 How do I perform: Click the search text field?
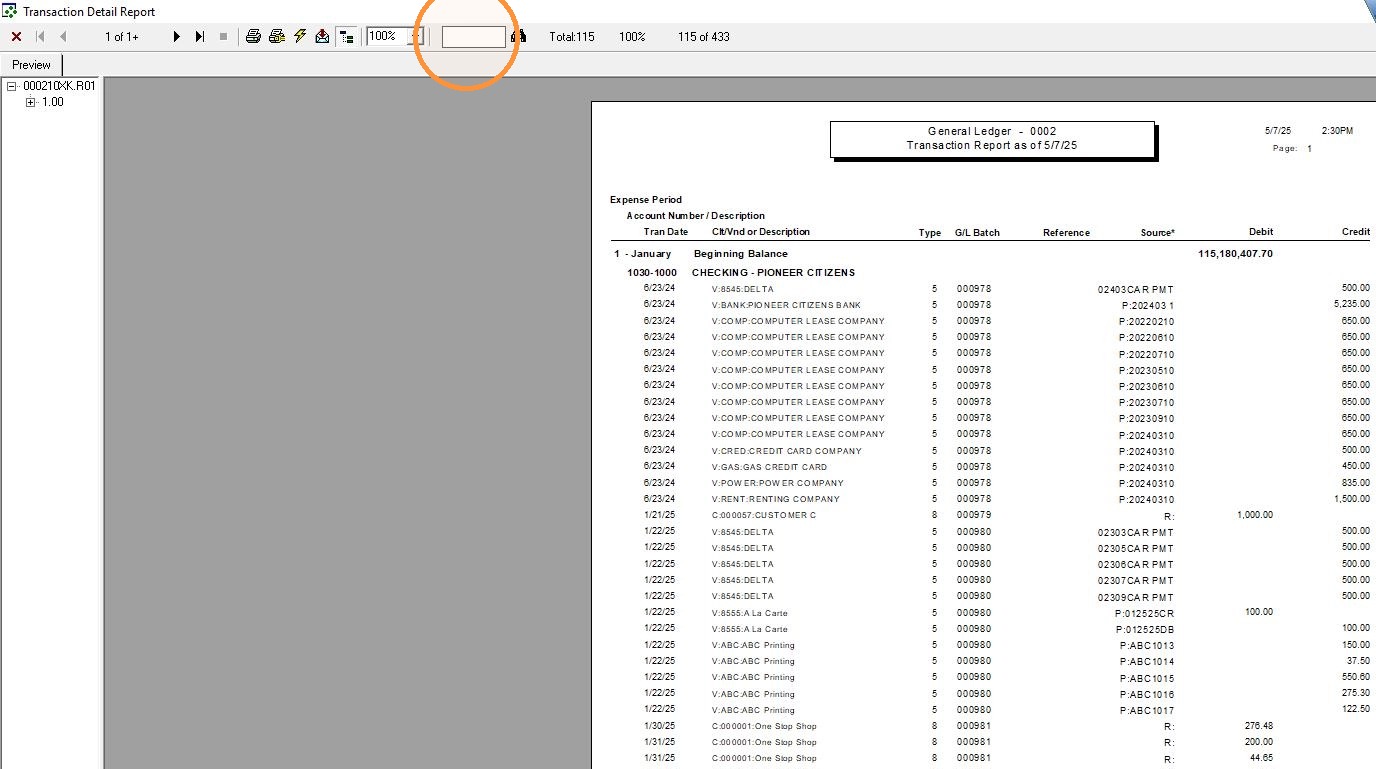click(x=474, y=37)
